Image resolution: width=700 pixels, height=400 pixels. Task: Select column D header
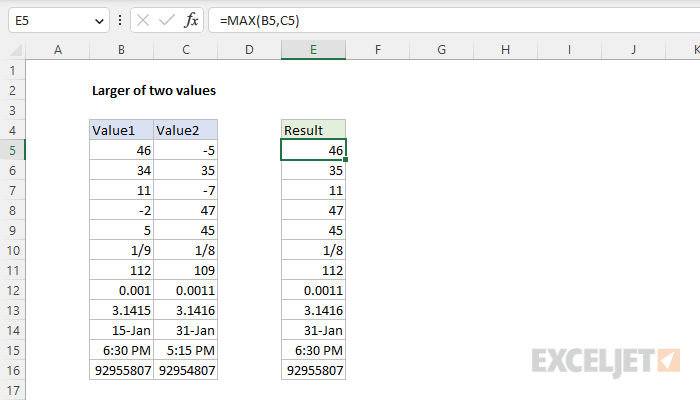[x=249, y=50]
